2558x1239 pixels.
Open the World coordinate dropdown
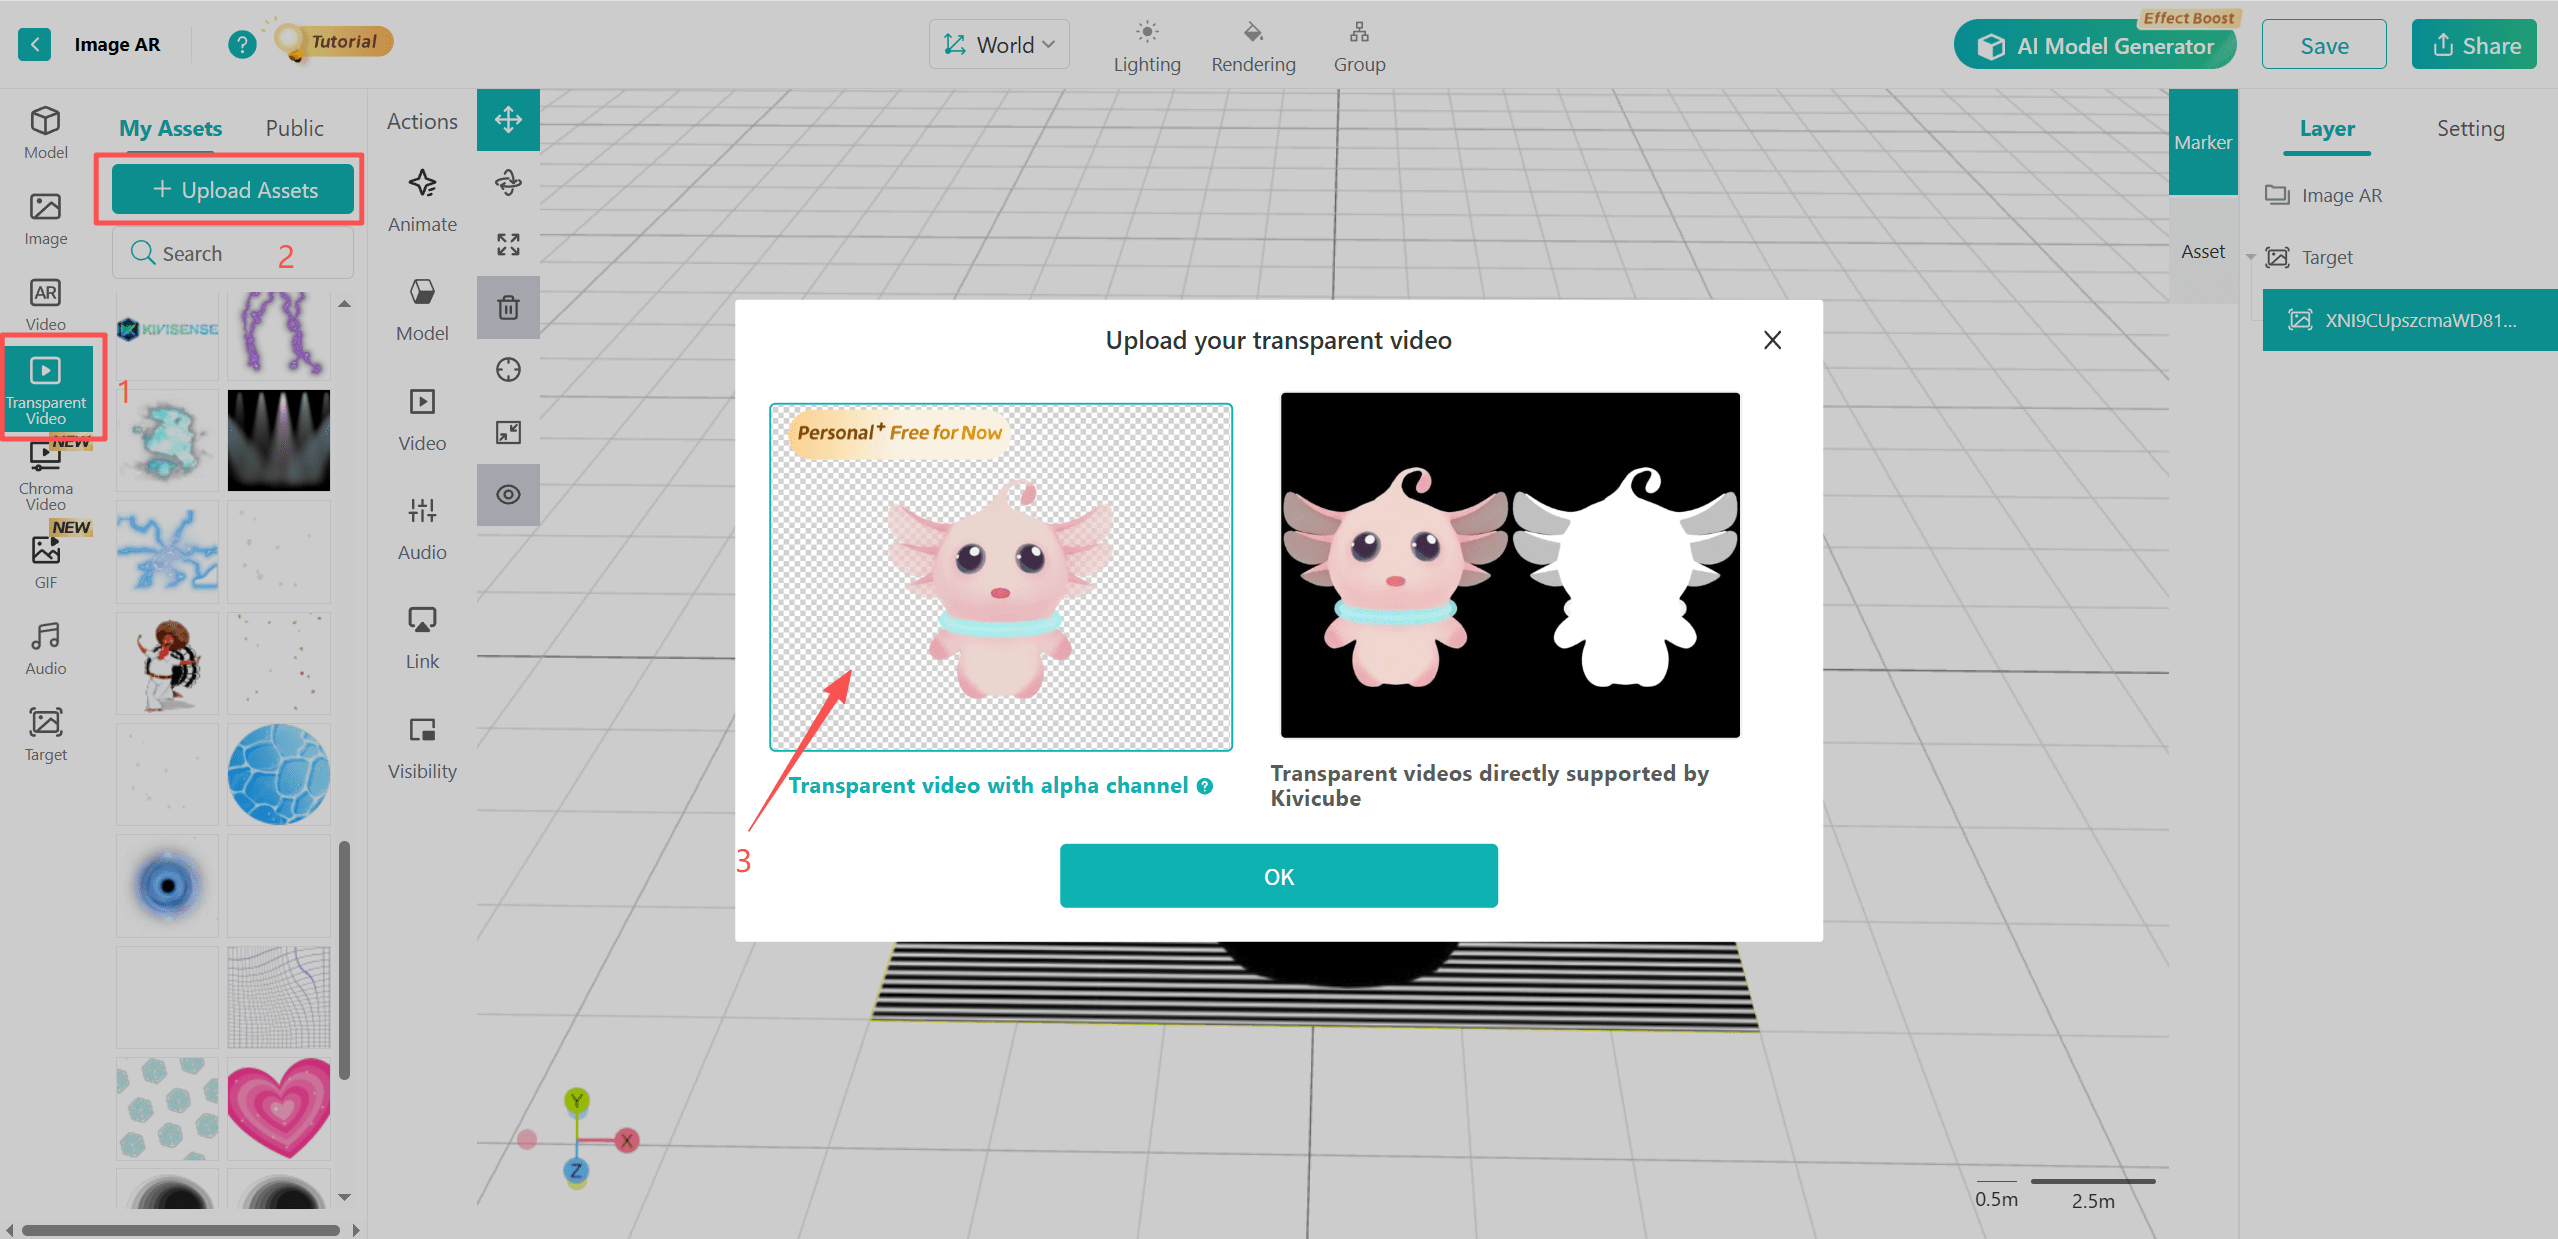click(999, 45)
